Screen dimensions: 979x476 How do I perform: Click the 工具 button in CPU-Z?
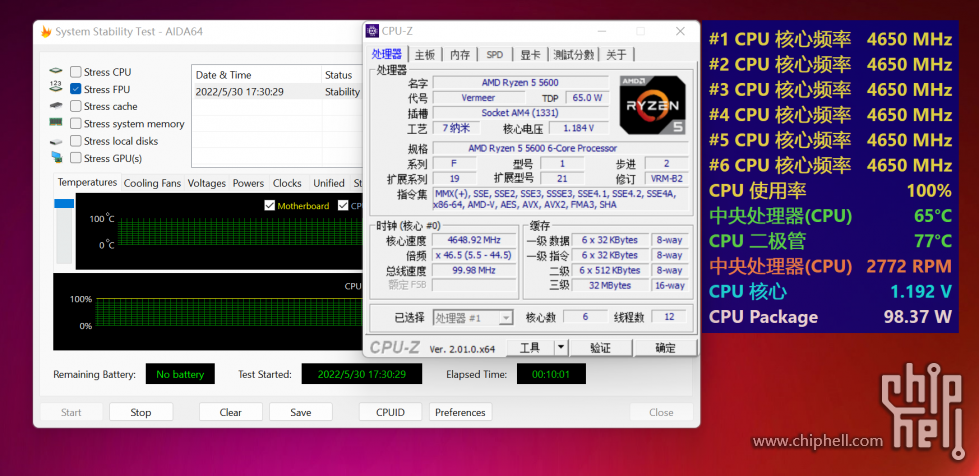pyautogui.click(x=530, y=347)
